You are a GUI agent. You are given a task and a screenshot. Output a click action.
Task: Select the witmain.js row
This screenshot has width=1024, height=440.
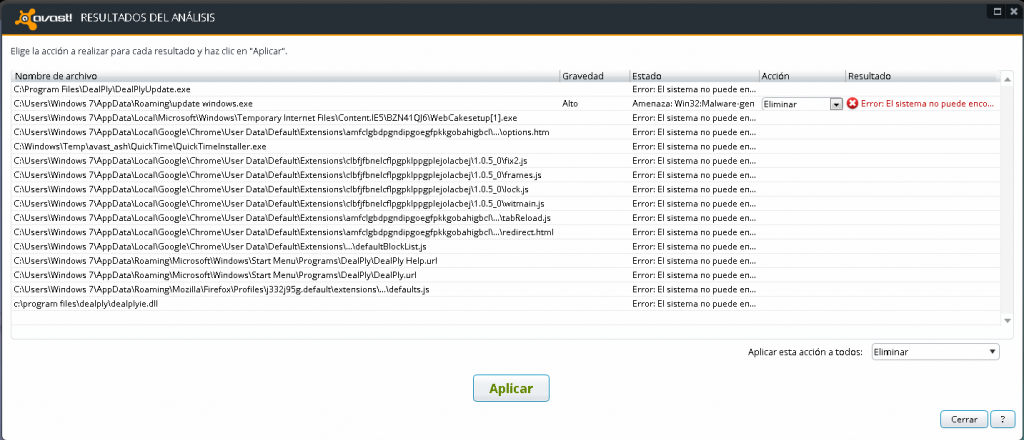click(505, 204)
